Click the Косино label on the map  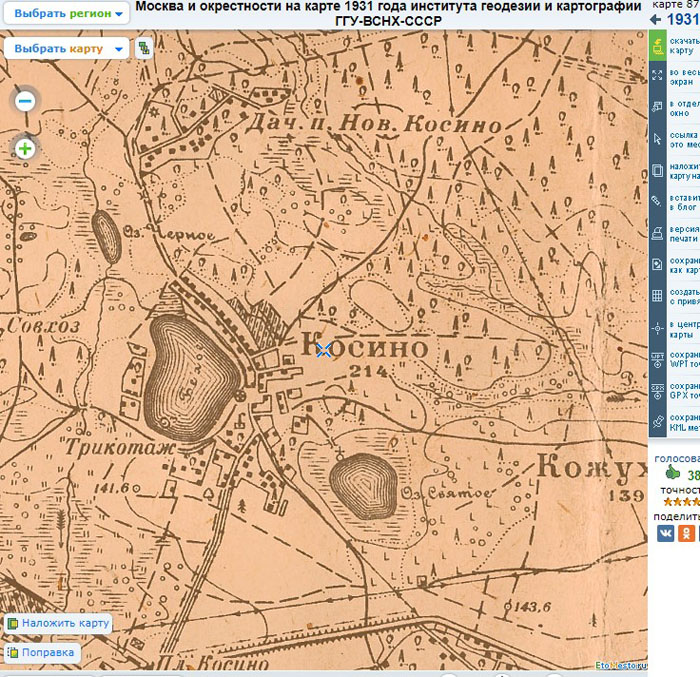(x=365, y=347)
